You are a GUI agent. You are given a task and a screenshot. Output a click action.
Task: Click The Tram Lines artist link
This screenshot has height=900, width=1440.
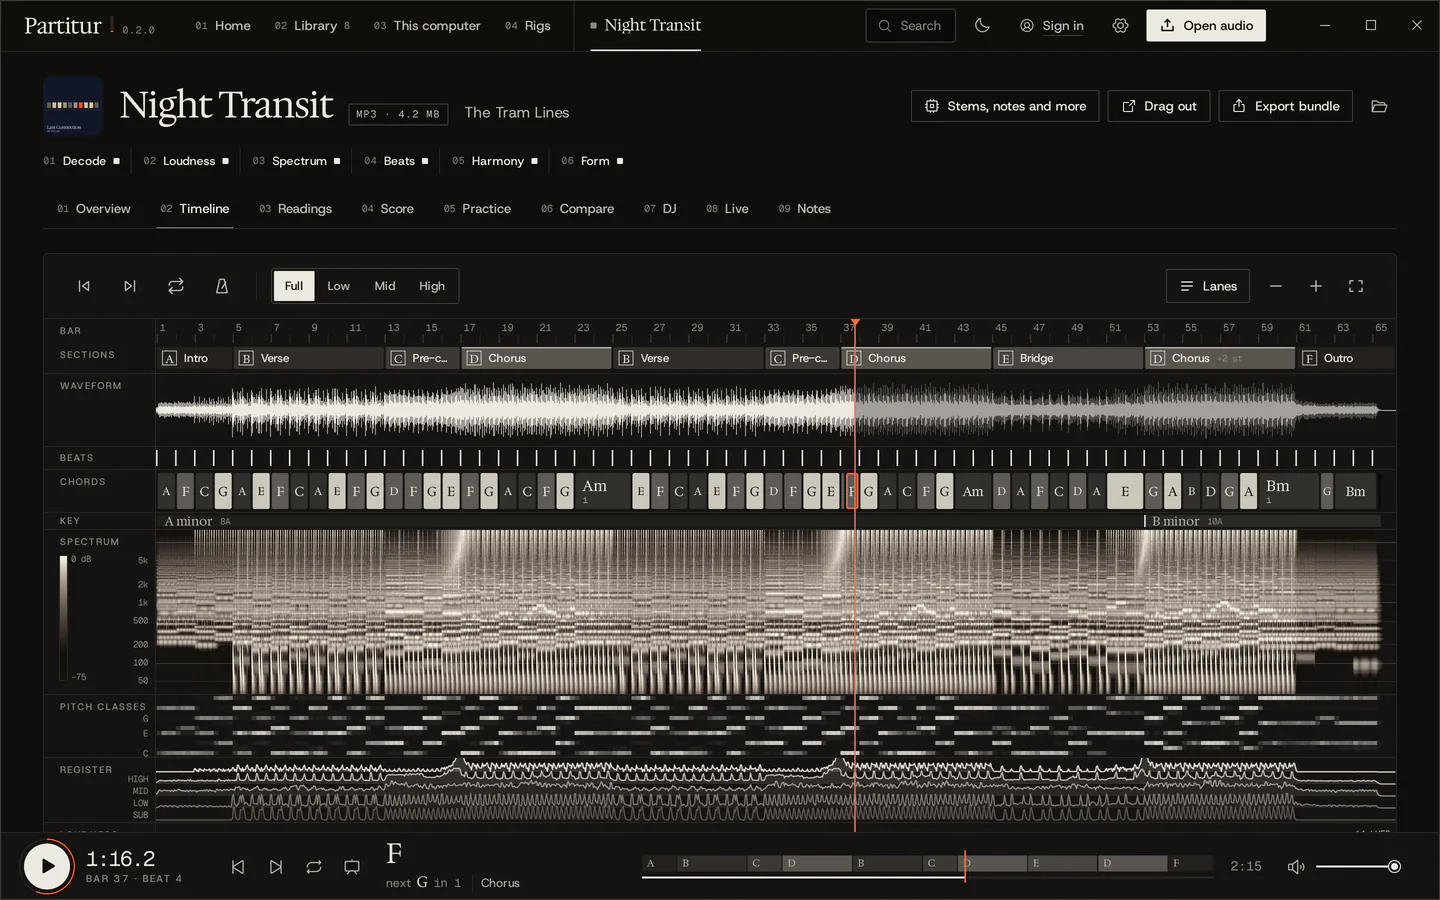pos(516,113)
